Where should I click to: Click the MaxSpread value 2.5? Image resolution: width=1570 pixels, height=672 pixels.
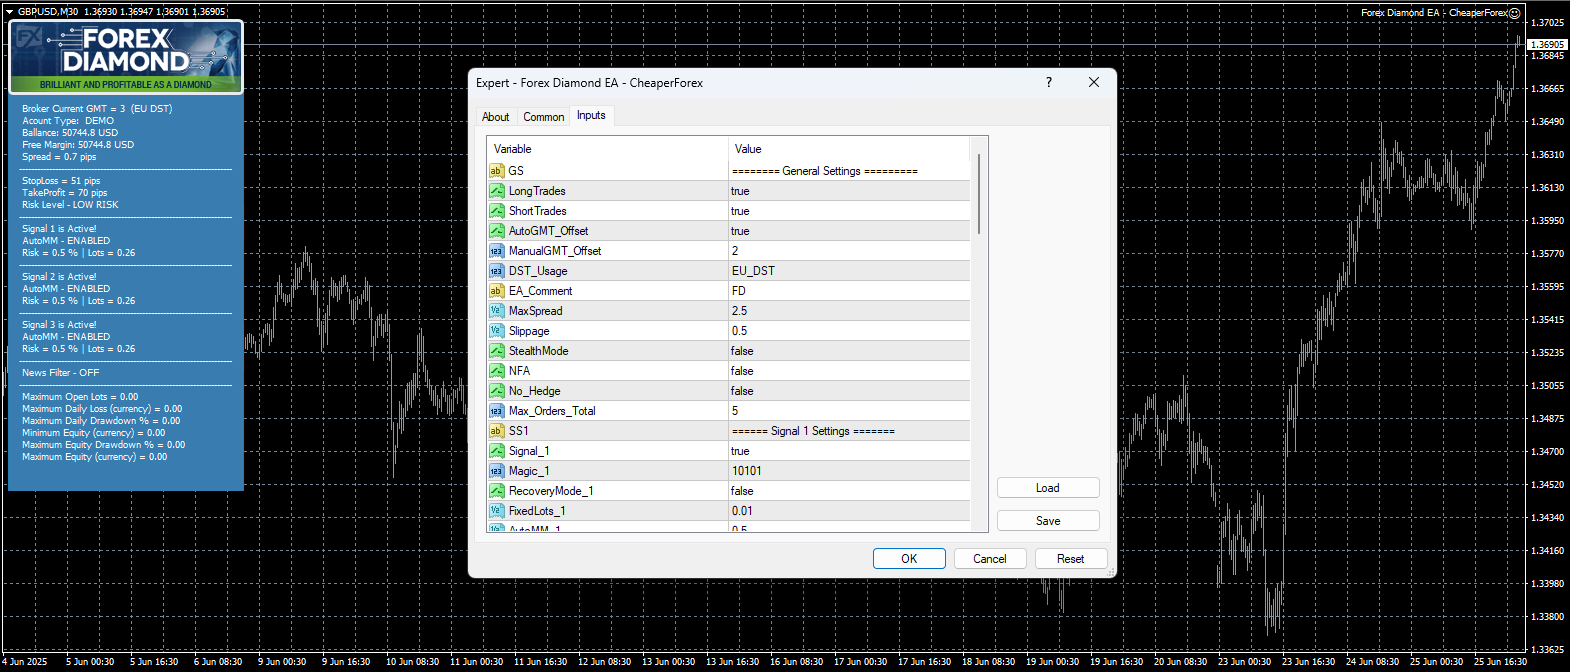click(739, 311)
